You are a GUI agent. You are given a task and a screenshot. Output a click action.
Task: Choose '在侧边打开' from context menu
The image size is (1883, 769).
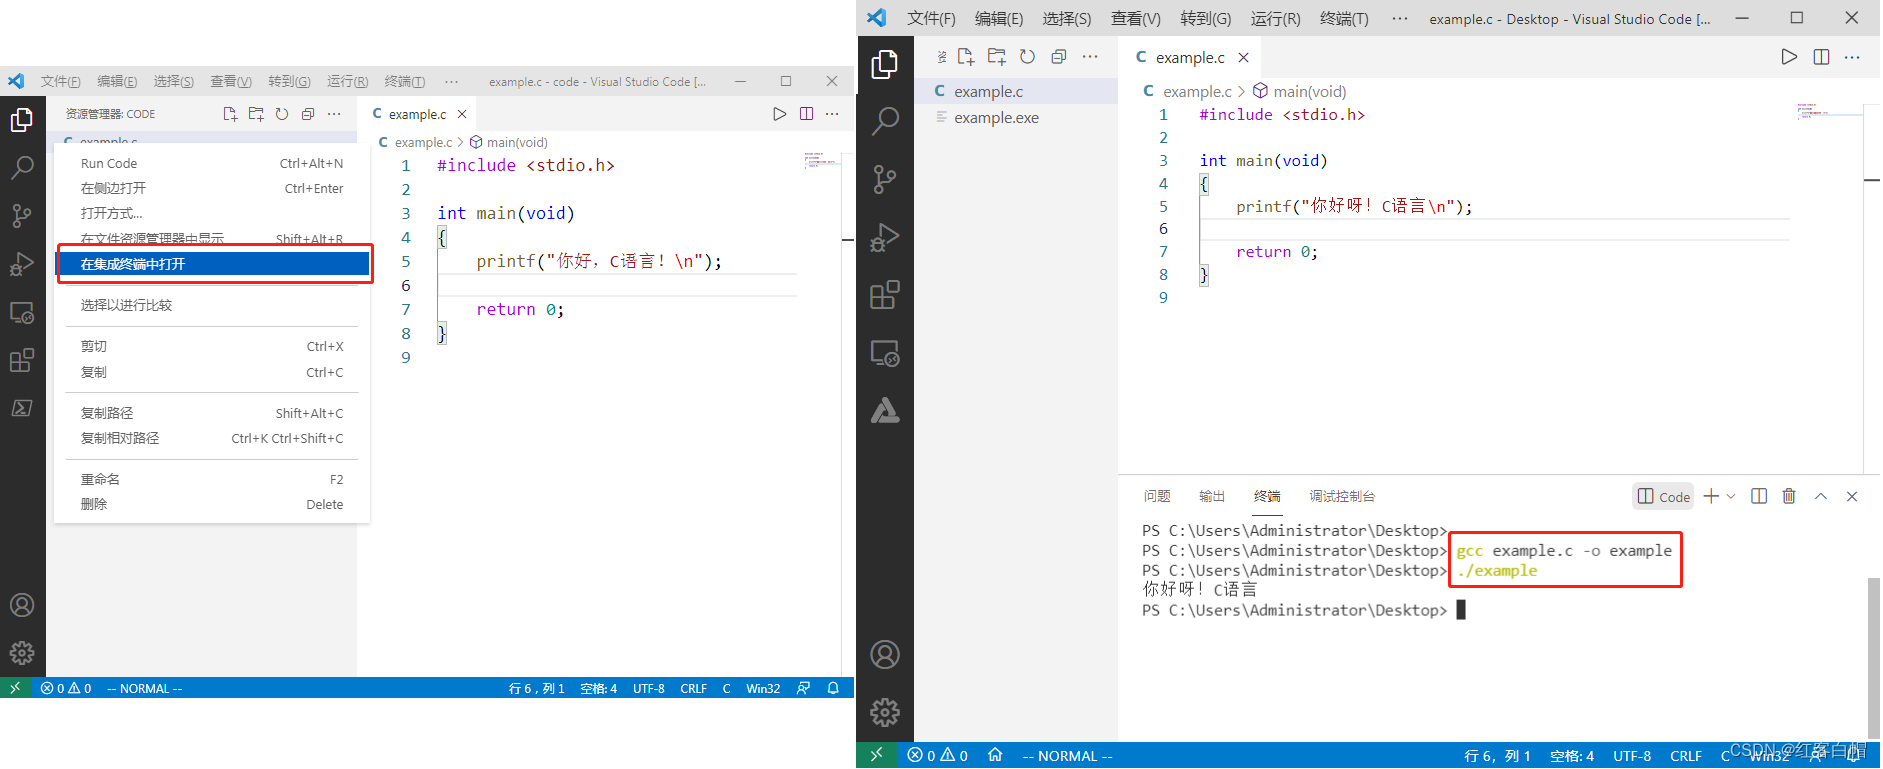(x=212, y=188)
